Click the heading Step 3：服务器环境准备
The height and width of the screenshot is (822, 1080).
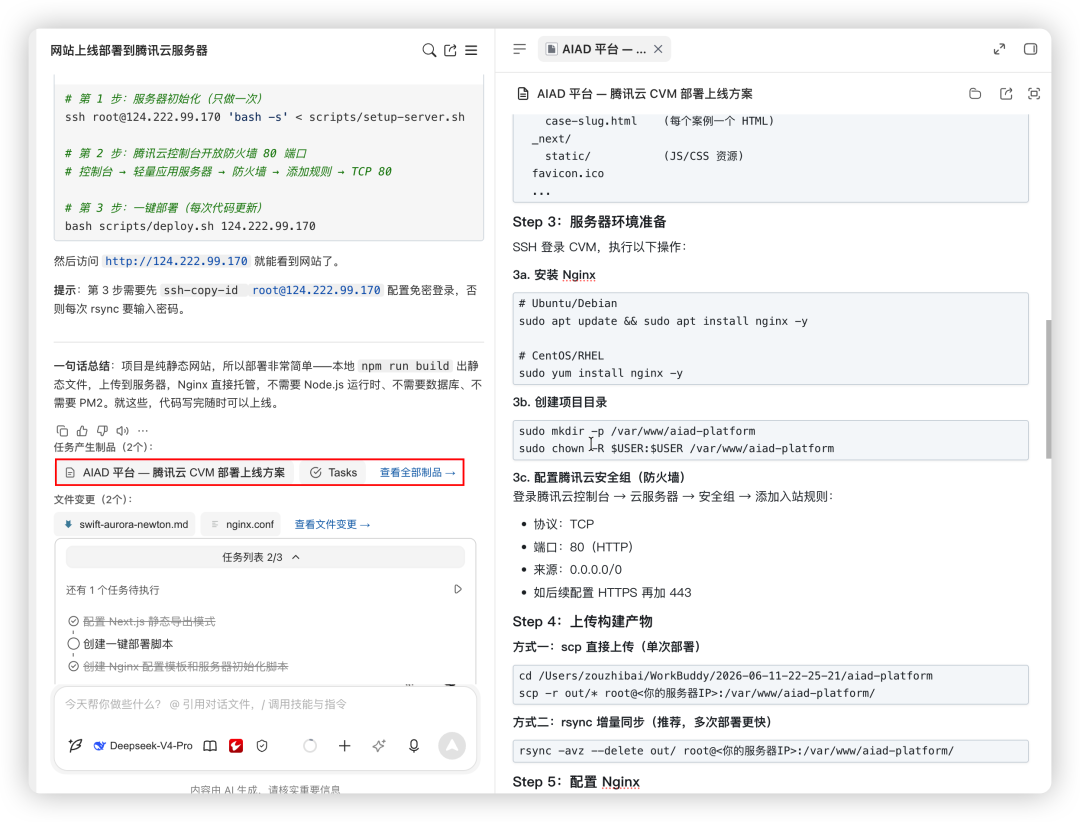point(590,222)
